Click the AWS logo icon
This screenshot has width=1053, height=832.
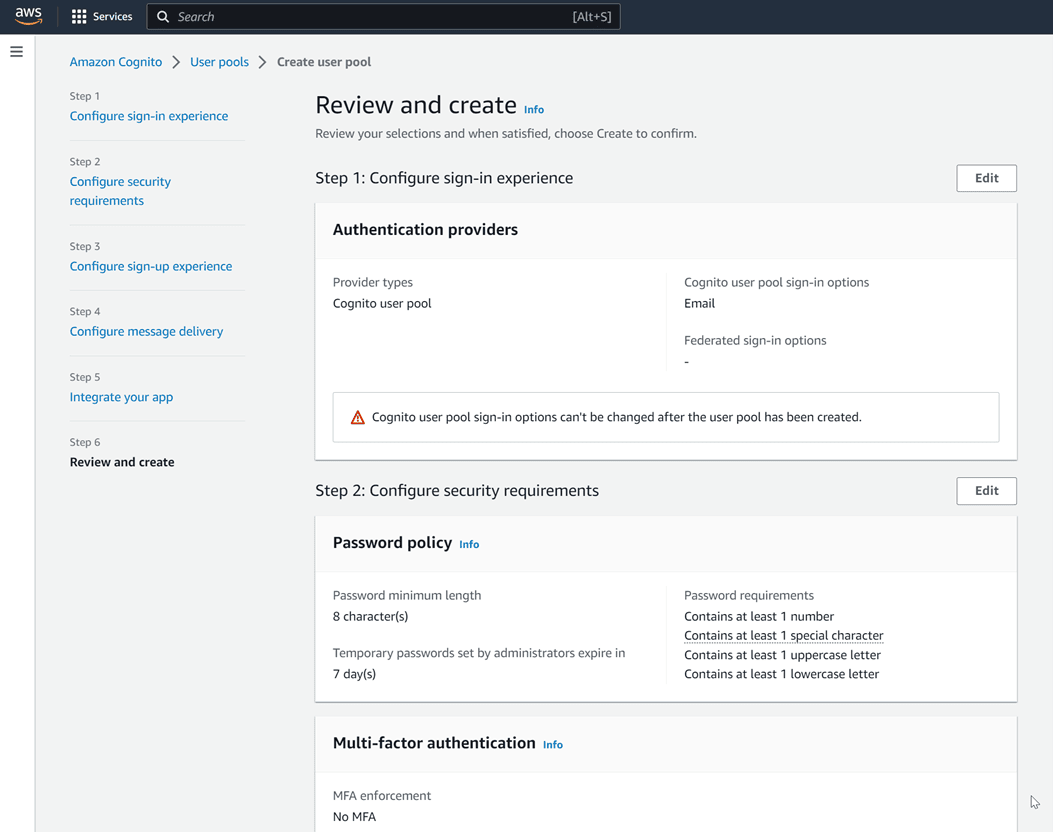coord(29,16)
